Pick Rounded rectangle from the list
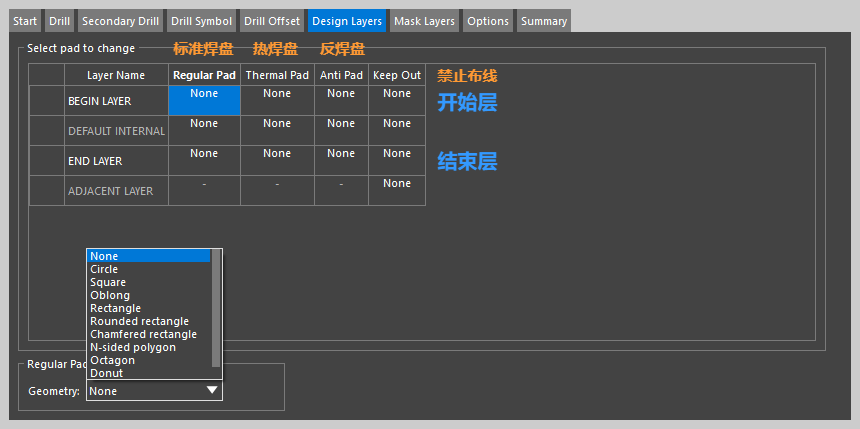 (x=139, y=321)
